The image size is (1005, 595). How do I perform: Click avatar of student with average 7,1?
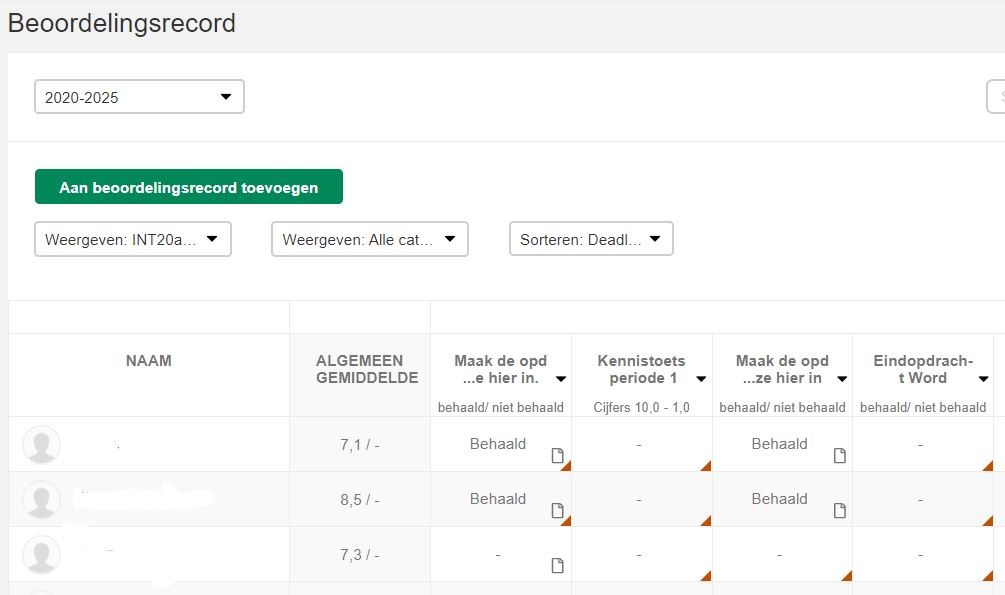42,444
